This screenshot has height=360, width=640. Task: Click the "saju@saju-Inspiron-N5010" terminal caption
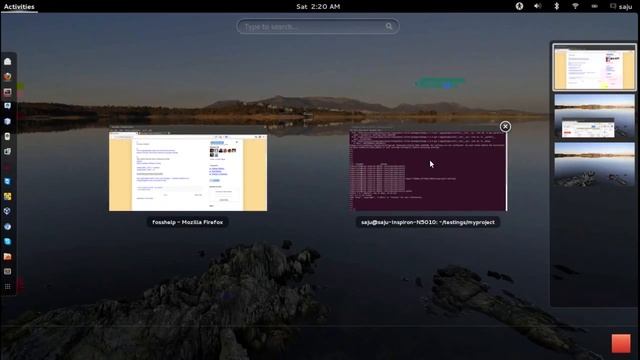(x=428, y=222)
